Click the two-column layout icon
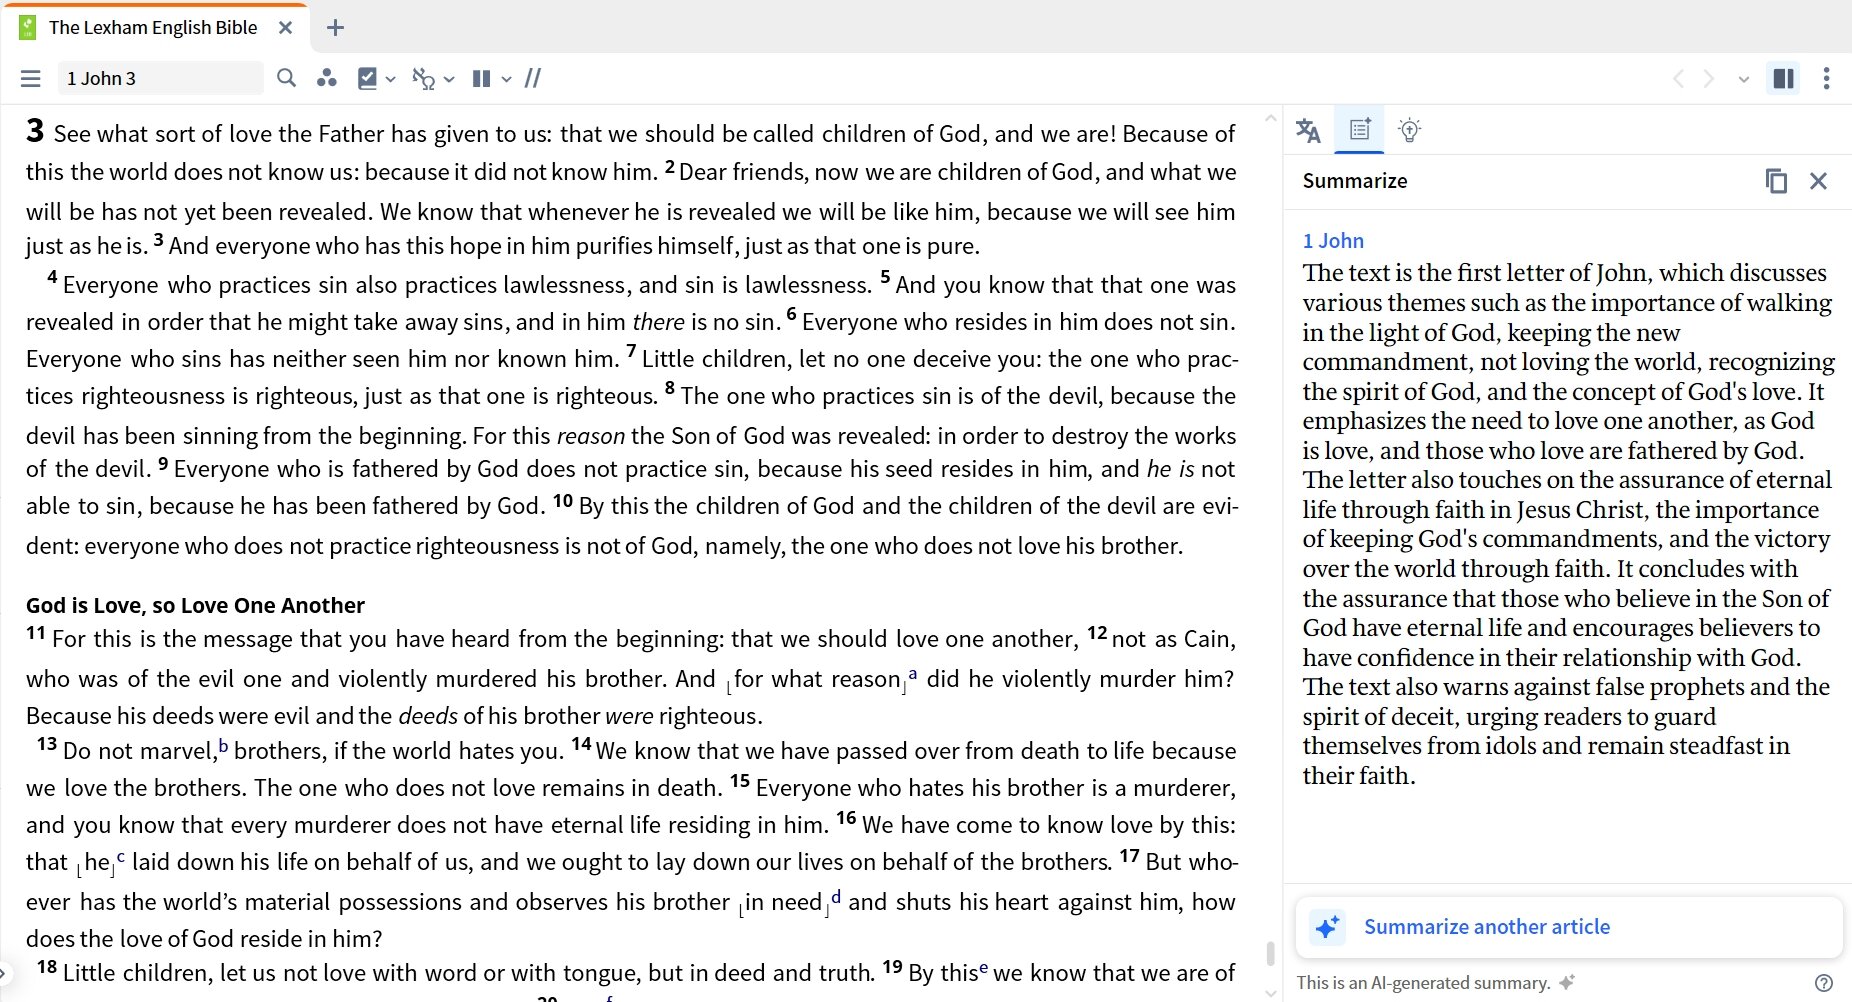The width and height of the screenshot is (1852, 1002). pos(482,78)
